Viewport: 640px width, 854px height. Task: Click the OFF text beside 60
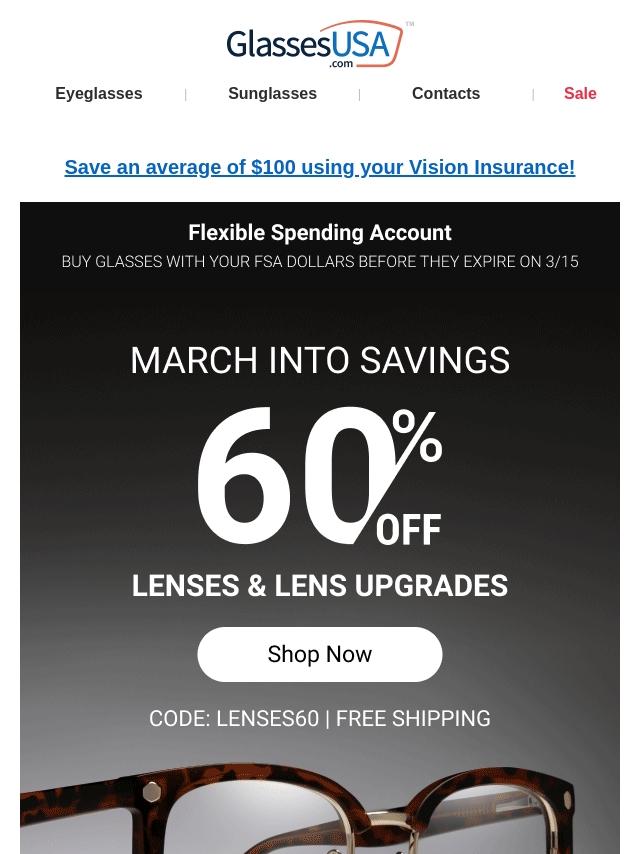pos(409,529)
